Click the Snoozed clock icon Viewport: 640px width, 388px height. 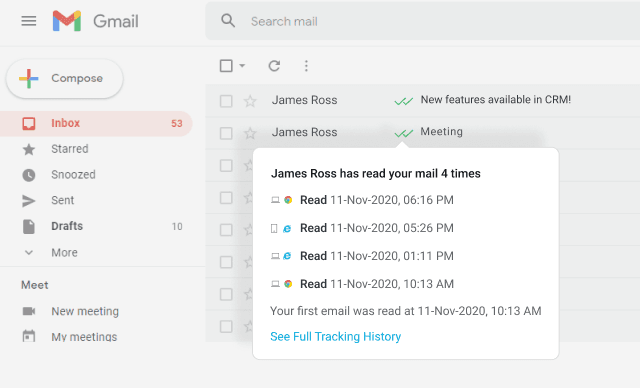pyautogui.click(x=29, y=175)
